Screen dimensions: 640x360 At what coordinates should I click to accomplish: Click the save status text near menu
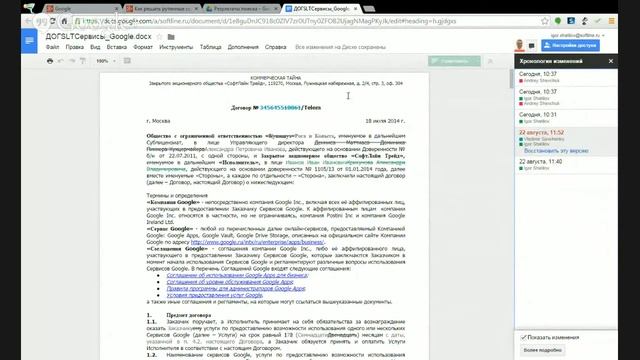[x=340, y=47]
